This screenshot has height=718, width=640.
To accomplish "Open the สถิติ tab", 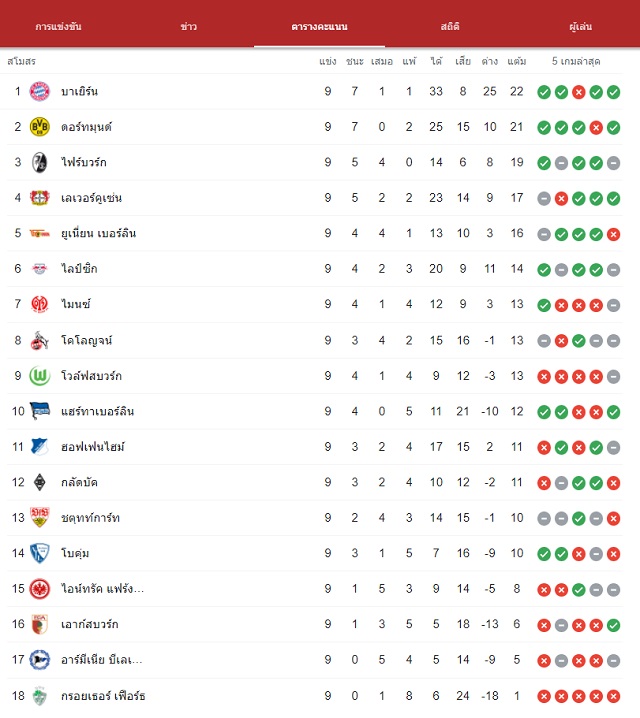I will [x=450, y=27].
